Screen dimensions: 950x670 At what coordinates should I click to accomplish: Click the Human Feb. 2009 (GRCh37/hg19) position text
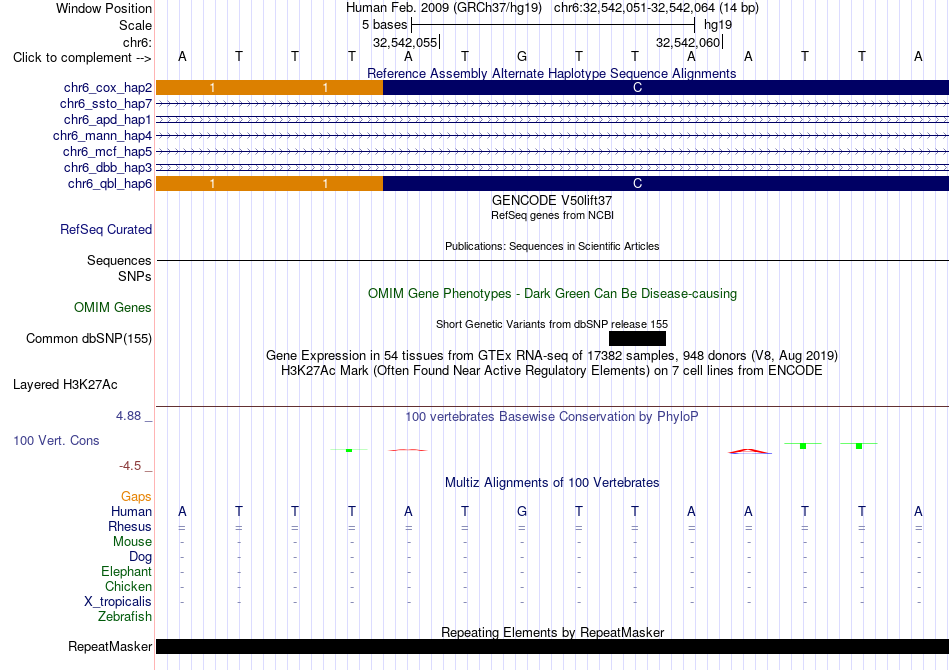click(446, 8)
